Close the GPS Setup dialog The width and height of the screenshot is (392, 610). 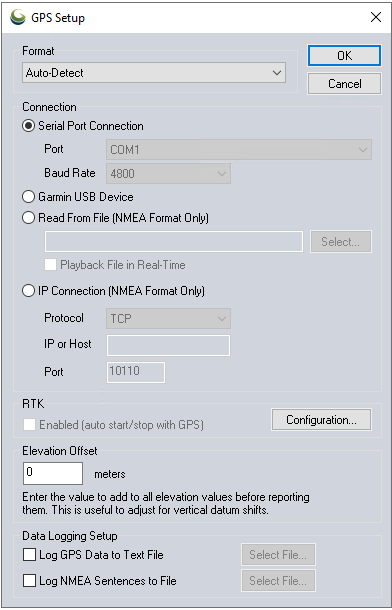pyautogui.click(x=375, y=18)
